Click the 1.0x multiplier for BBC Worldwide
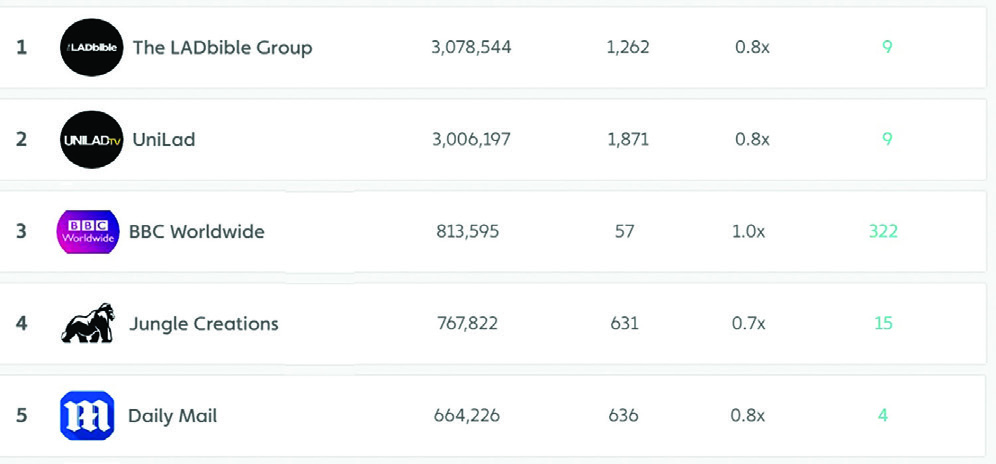The width and height of the screenshot is (996, 464). [x=748, y=232]
